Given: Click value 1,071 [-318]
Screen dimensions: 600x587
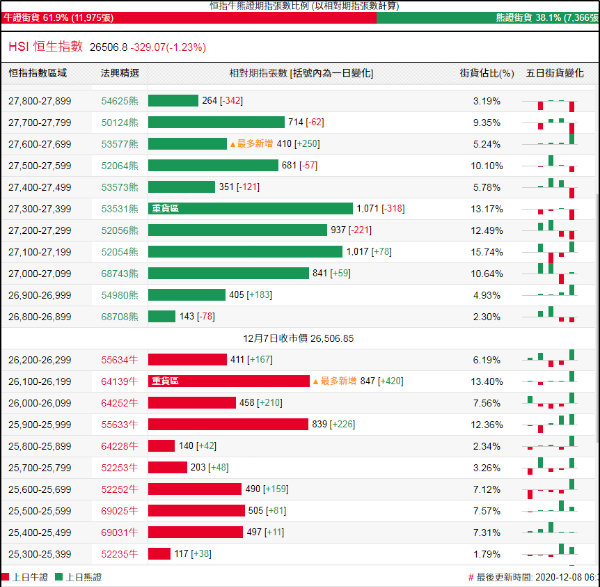Looking at the screenshot, I should click(x=381, y=209).
